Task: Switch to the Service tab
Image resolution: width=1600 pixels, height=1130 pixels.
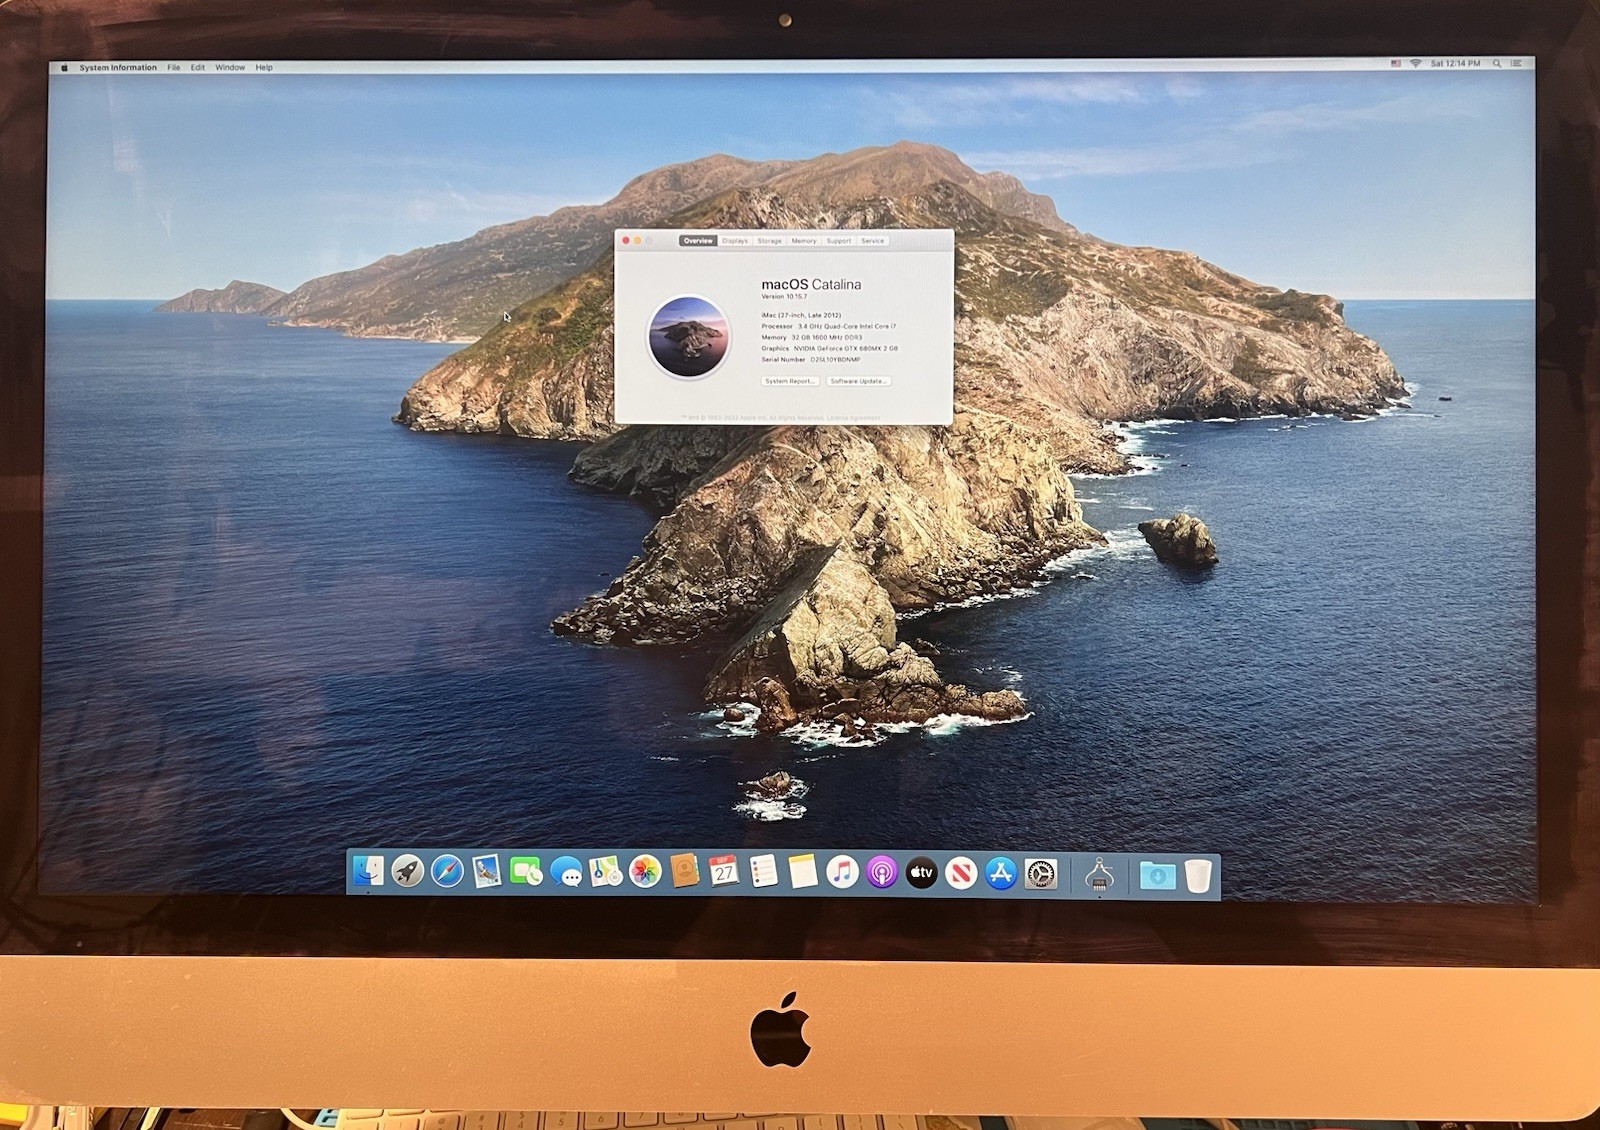Action: (873, 241)
